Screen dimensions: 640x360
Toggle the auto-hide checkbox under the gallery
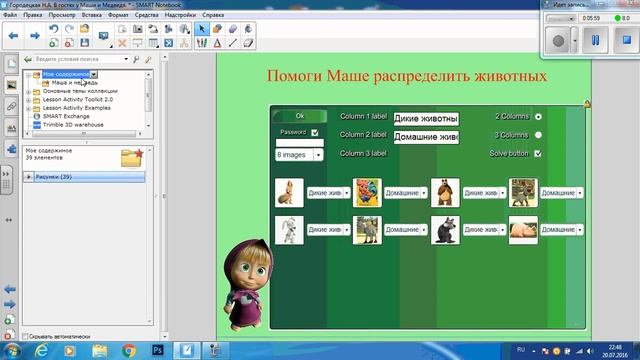(x=25, y=336)
